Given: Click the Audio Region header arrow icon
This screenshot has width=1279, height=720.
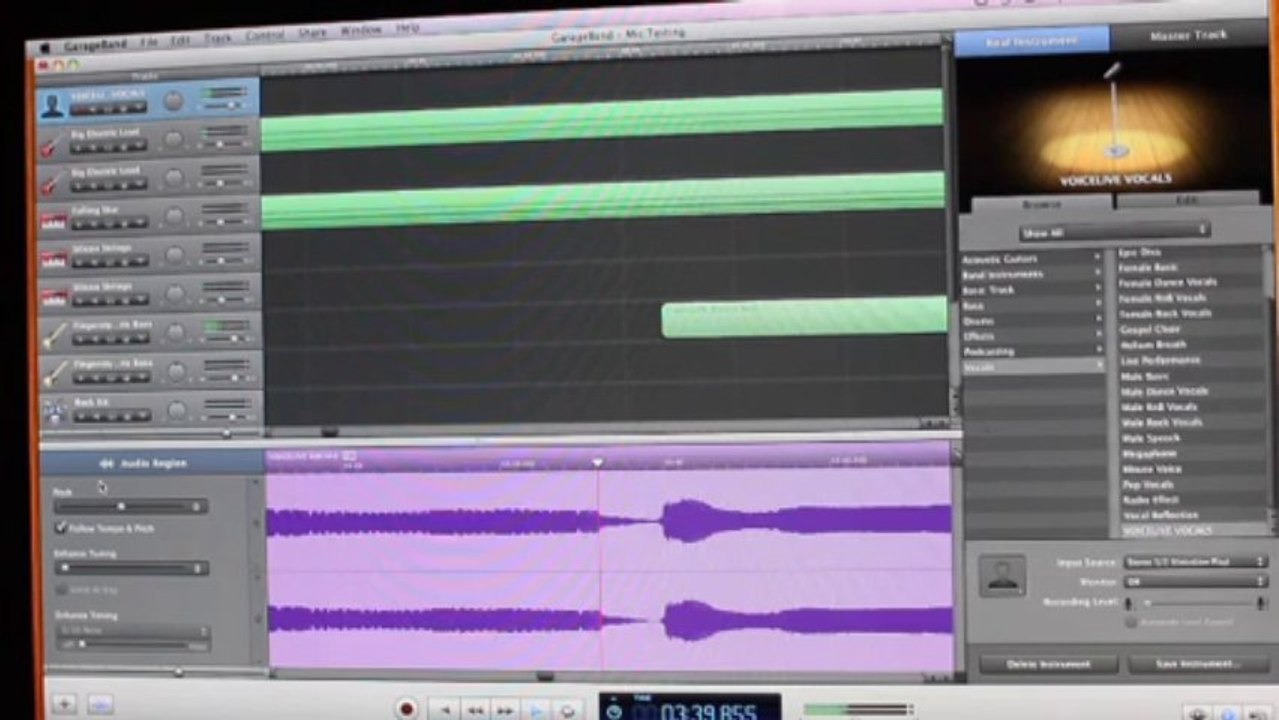Looking at the screenshot, I should (x=107, y=463).
